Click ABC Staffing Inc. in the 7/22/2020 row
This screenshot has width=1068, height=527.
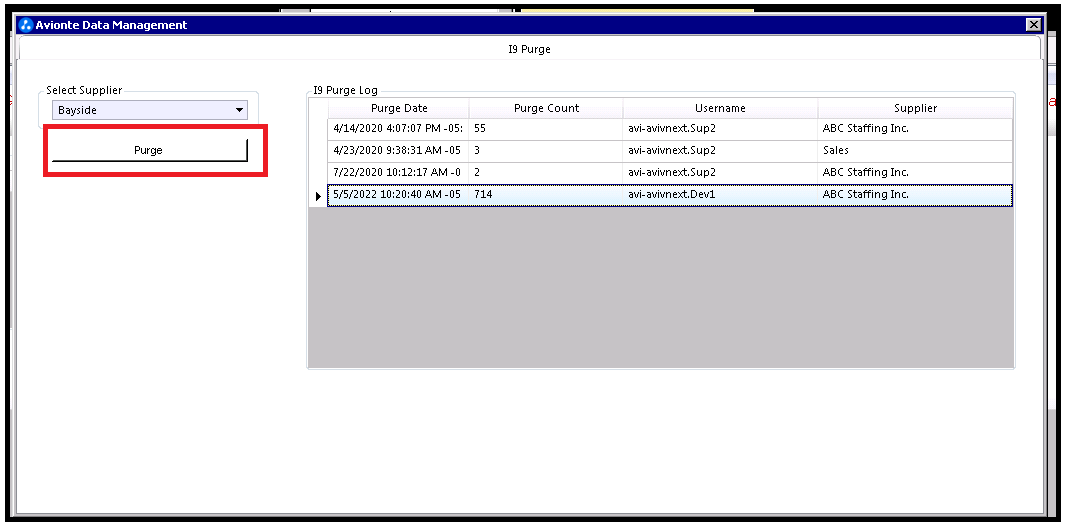(x=915, y=172)
